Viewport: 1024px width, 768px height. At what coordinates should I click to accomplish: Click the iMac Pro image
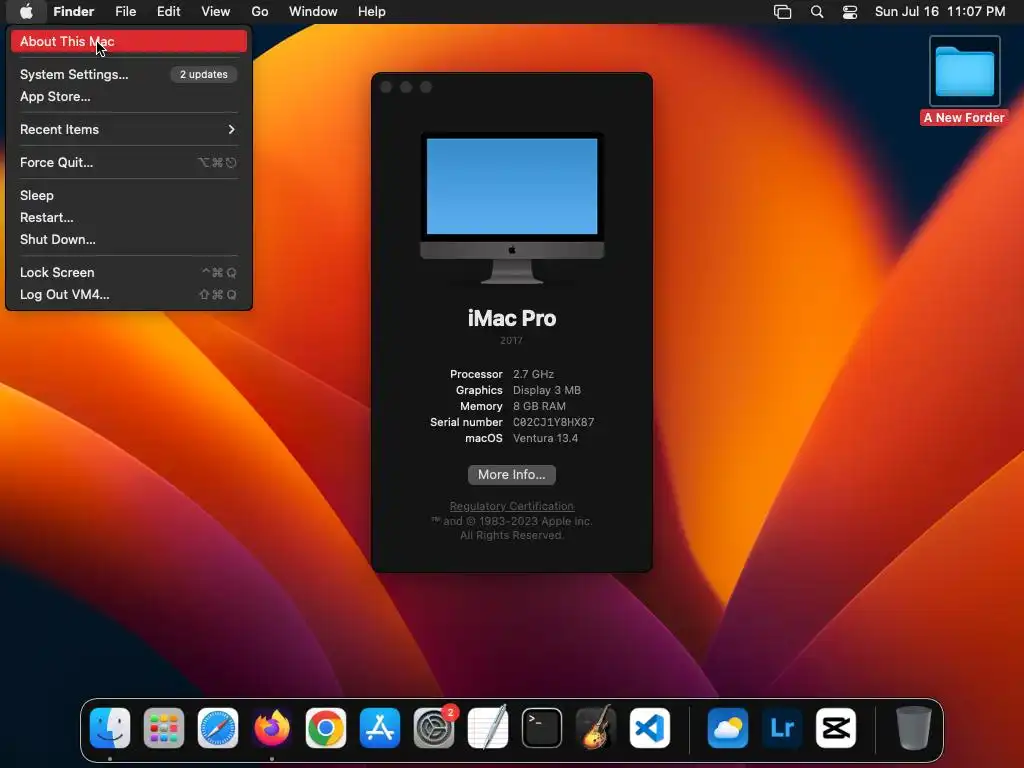point(512,208)
